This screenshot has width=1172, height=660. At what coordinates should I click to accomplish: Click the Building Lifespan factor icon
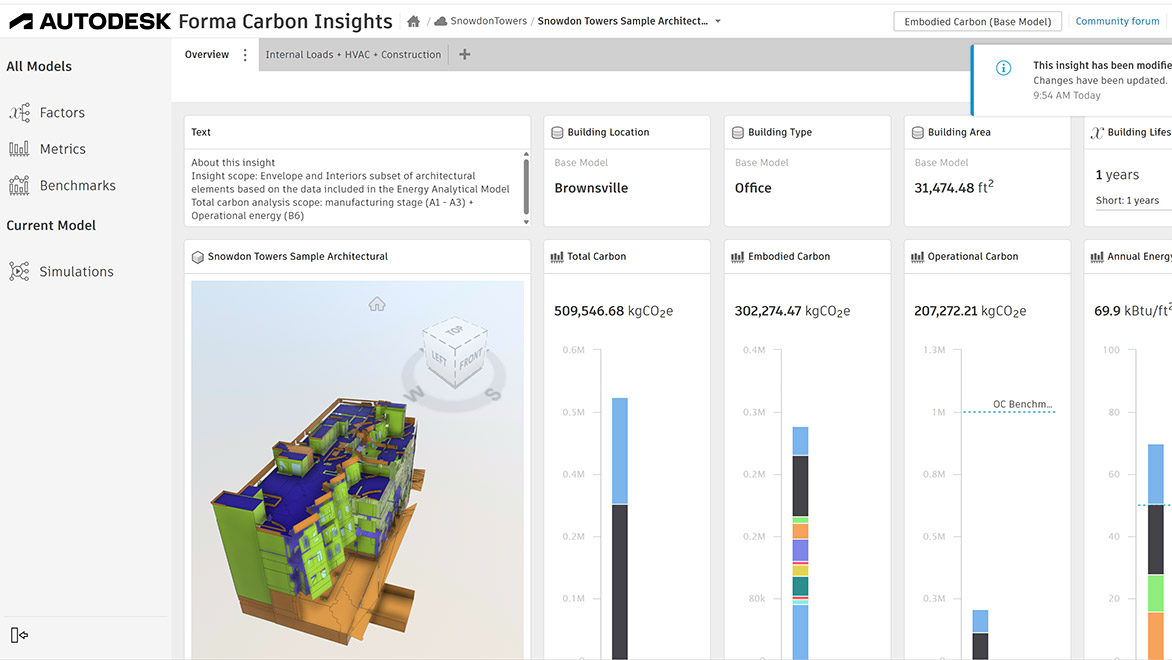coord(1097,132)
